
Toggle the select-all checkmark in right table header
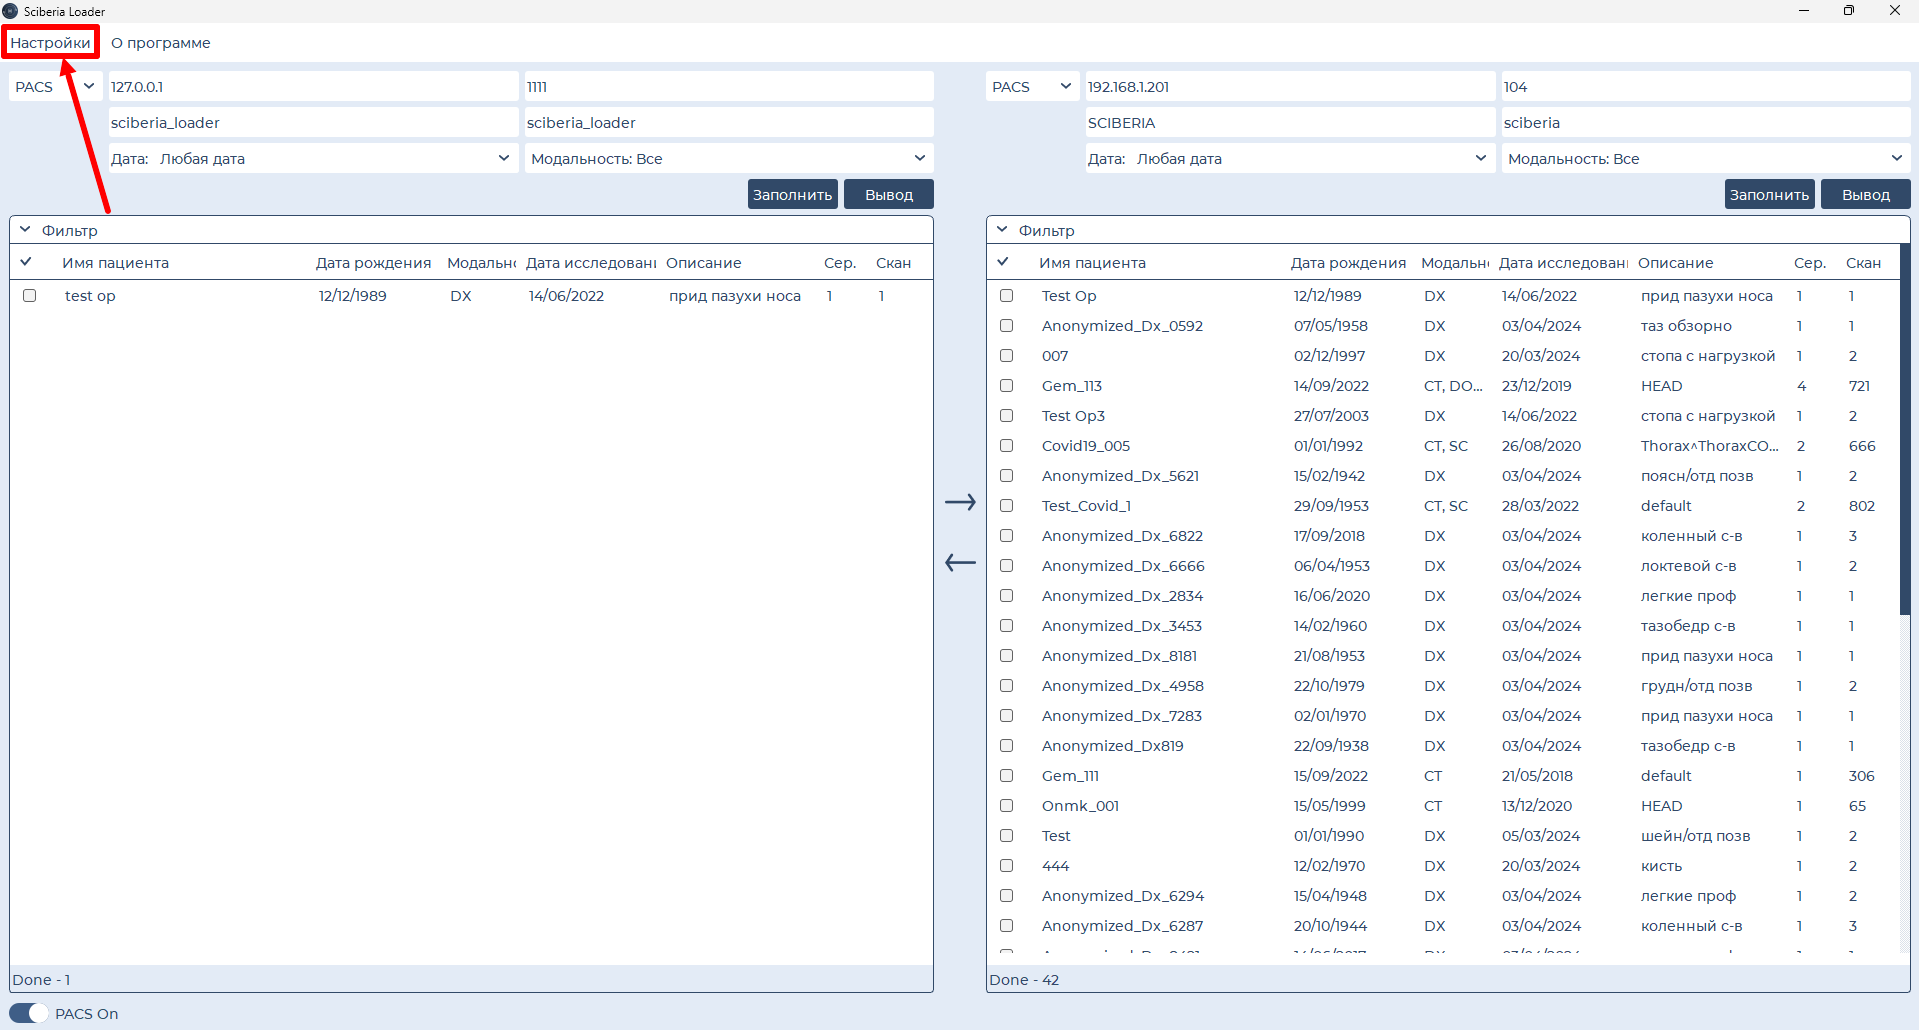[x=1003, y=262]
